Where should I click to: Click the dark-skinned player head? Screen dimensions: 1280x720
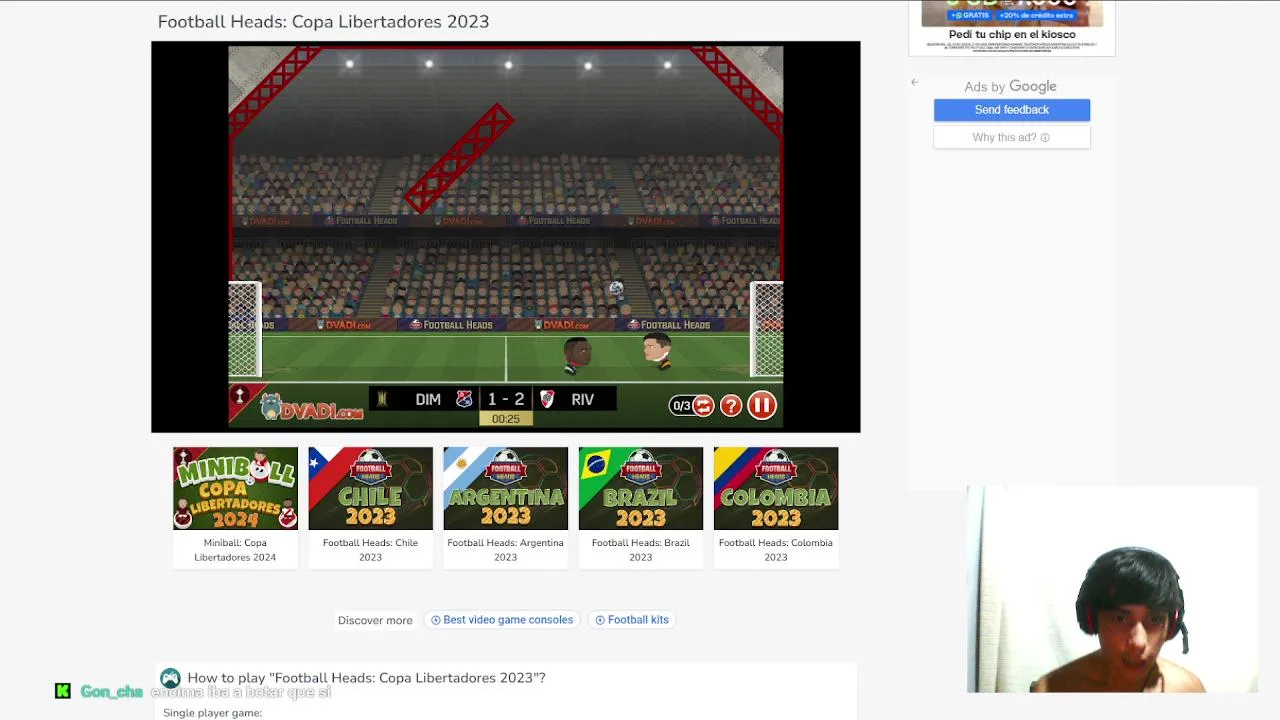[x=577, y=353]
